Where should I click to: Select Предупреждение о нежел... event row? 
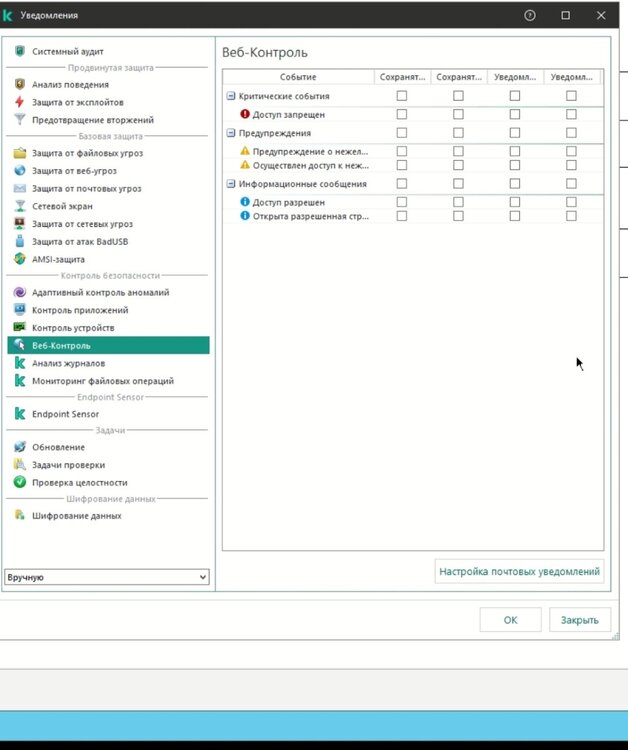point(310,152)
